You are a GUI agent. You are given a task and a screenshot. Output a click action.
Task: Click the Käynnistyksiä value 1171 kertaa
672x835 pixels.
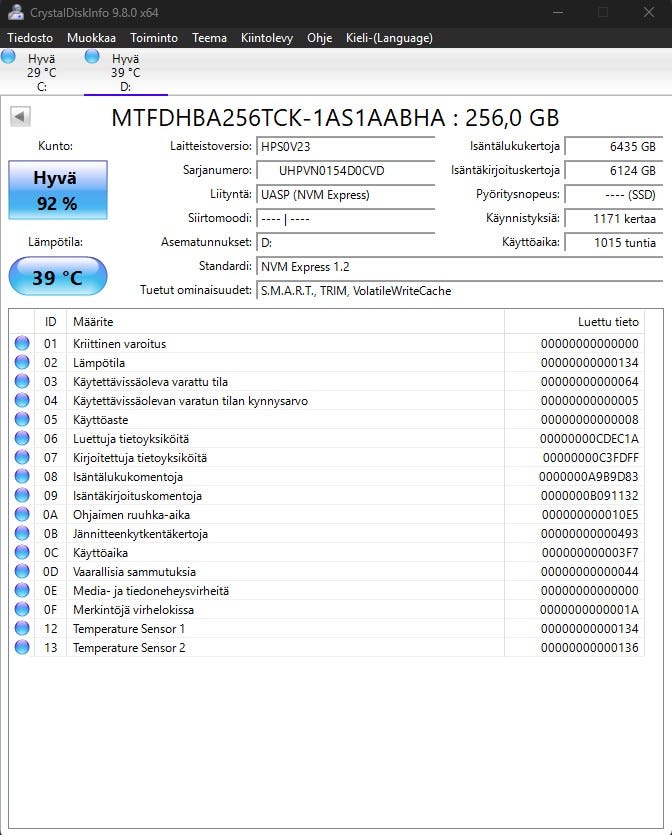613,218
